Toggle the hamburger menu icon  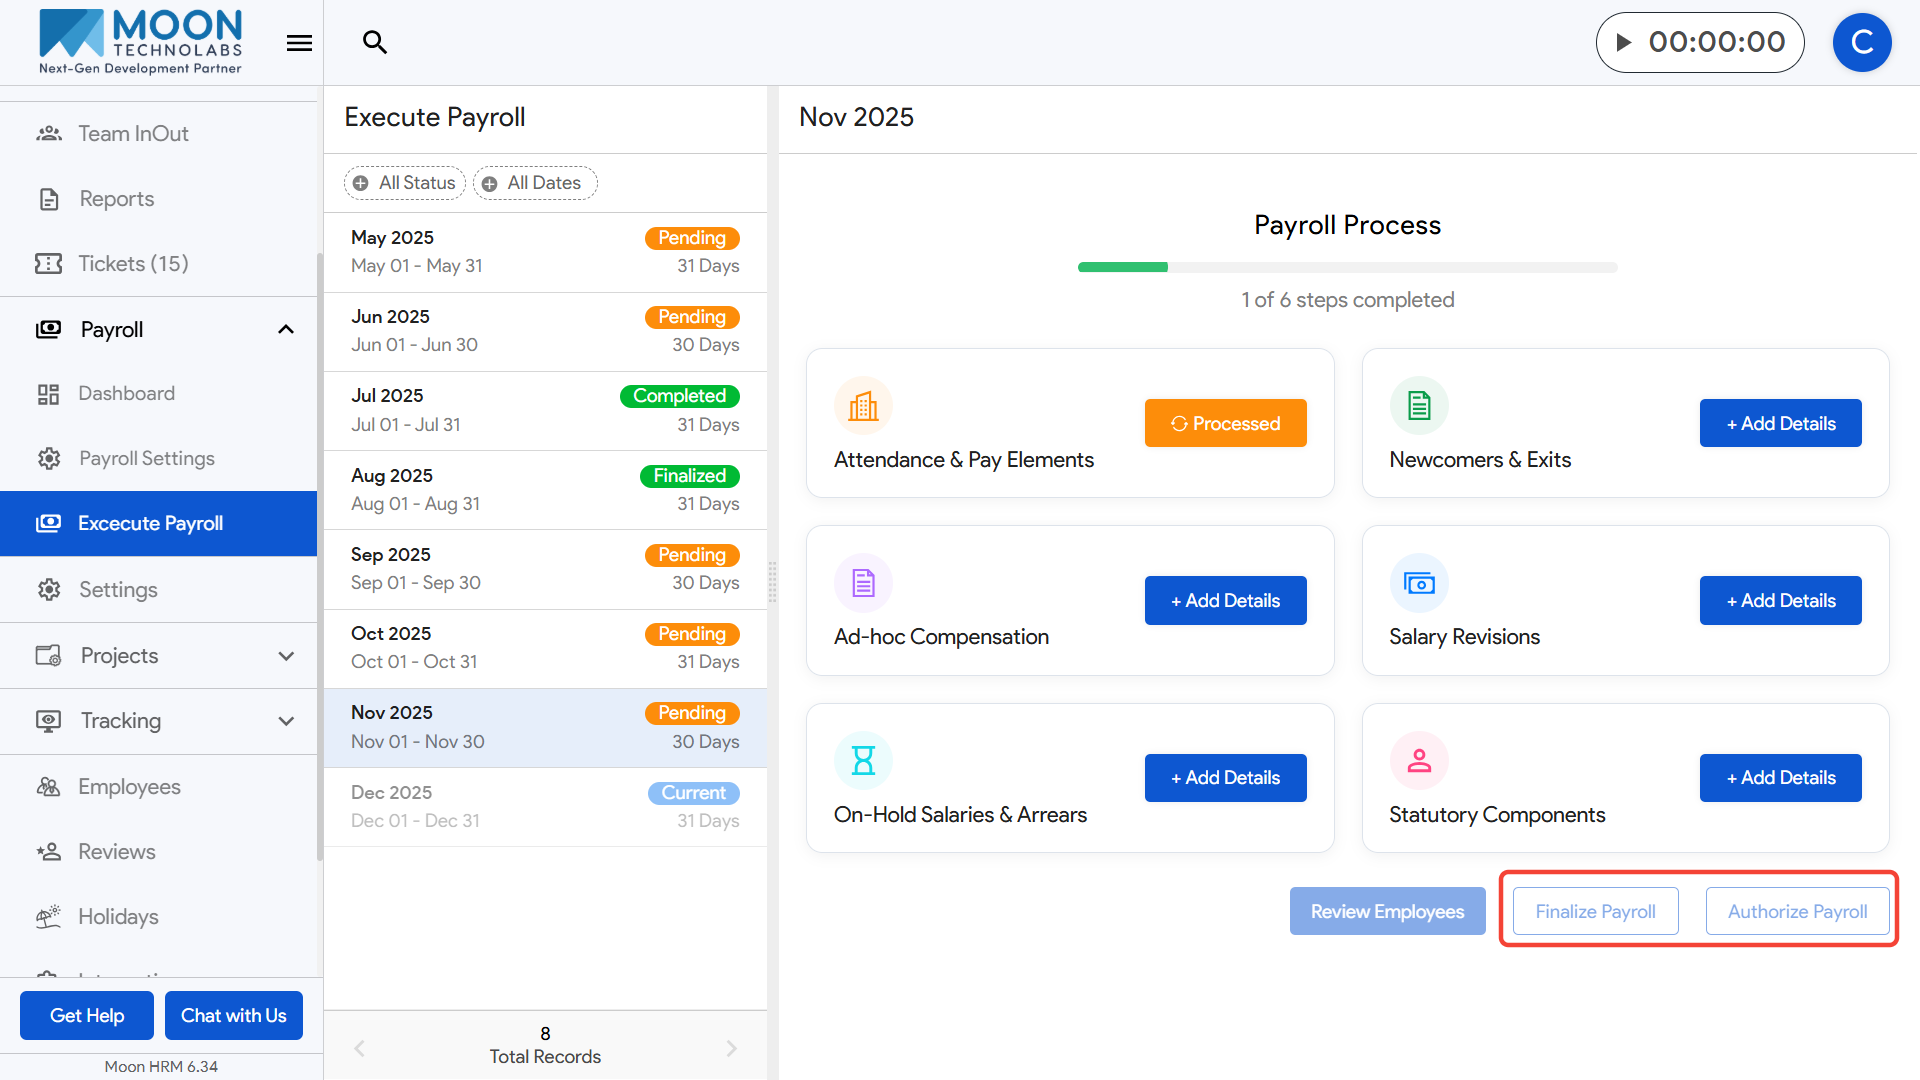pyautogui.click(x=299, y=43)
